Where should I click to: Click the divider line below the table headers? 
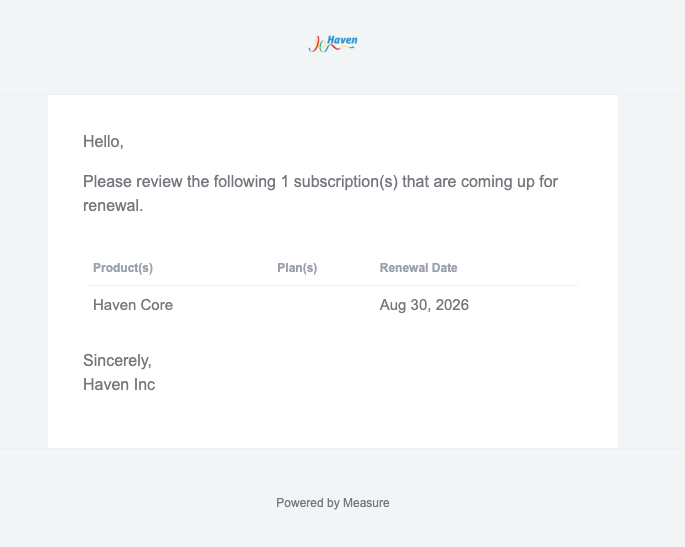333,286
